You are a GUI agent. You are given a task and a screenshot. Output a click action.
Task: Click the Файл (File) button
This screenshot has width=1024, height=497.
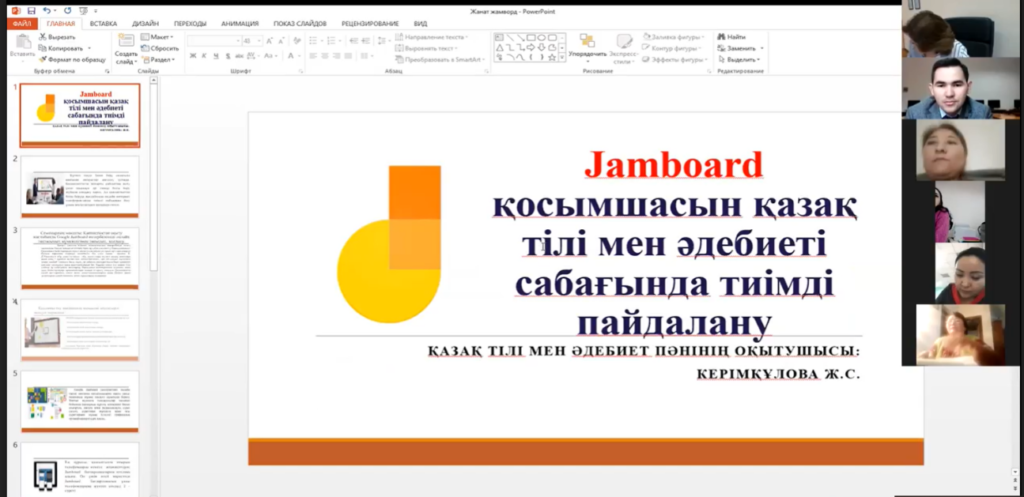click(x=22, y=22)
